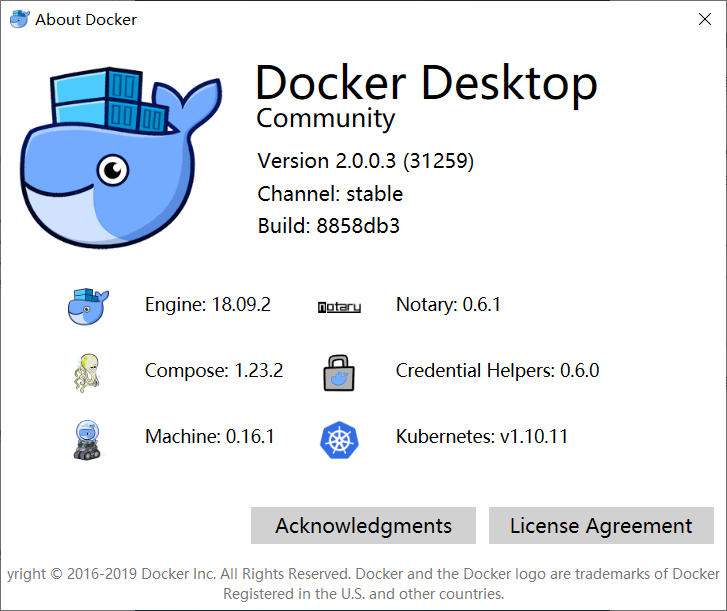
Task: Click the 'Kubernetes: v1.10.11' text
Action: (482, 436)
